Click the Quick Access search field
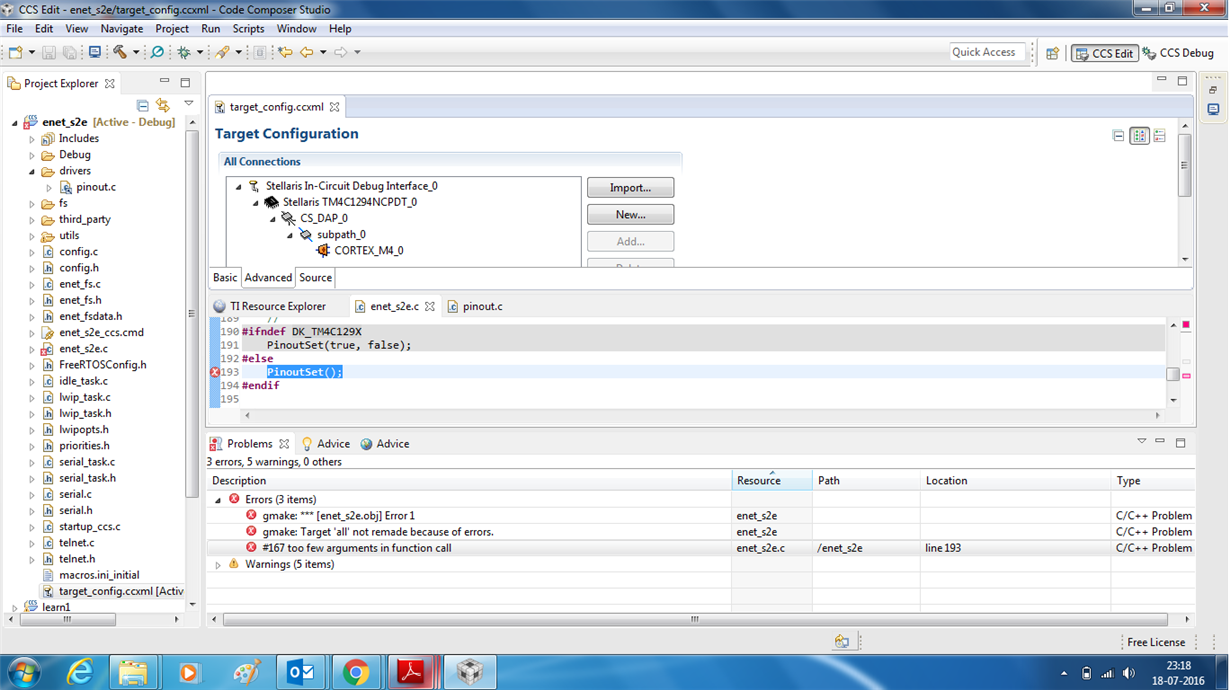Image resolution: width=1230 pixels, height=690 pixels. point(988,52)
